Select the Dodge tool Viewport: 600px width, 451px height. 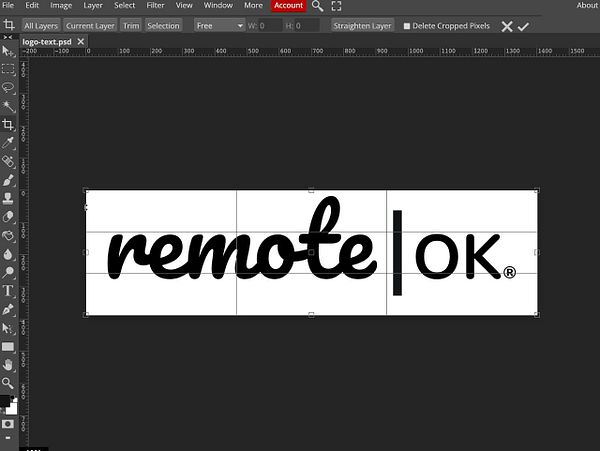coord(7,272)
